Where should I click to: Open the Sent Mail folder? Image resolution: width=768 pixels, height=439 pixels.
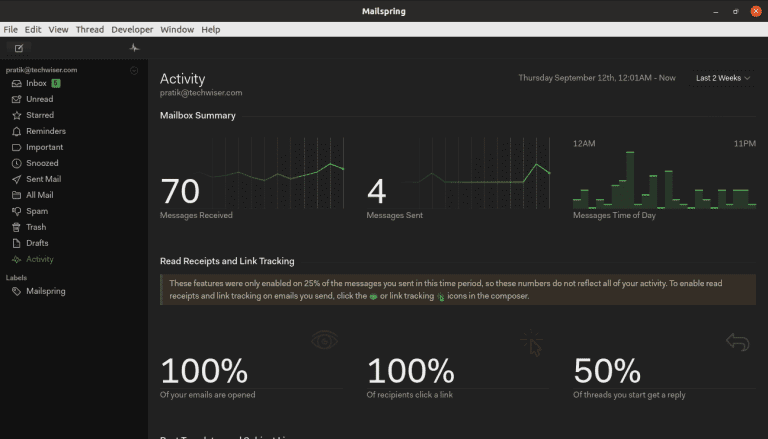click(x=43, y=179)
